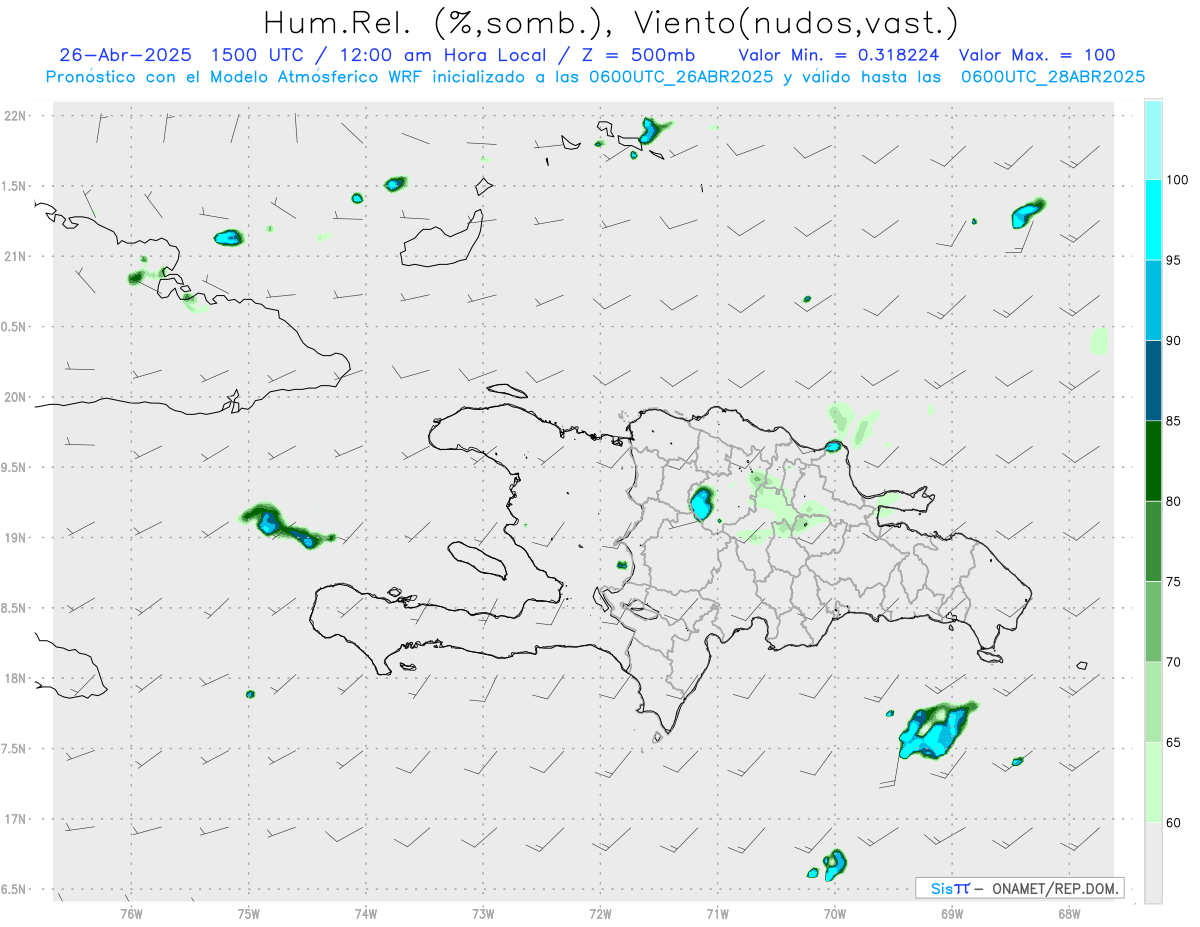
Task: Click the green 75–80 colorbar segment
Action: coord(1153,541)
